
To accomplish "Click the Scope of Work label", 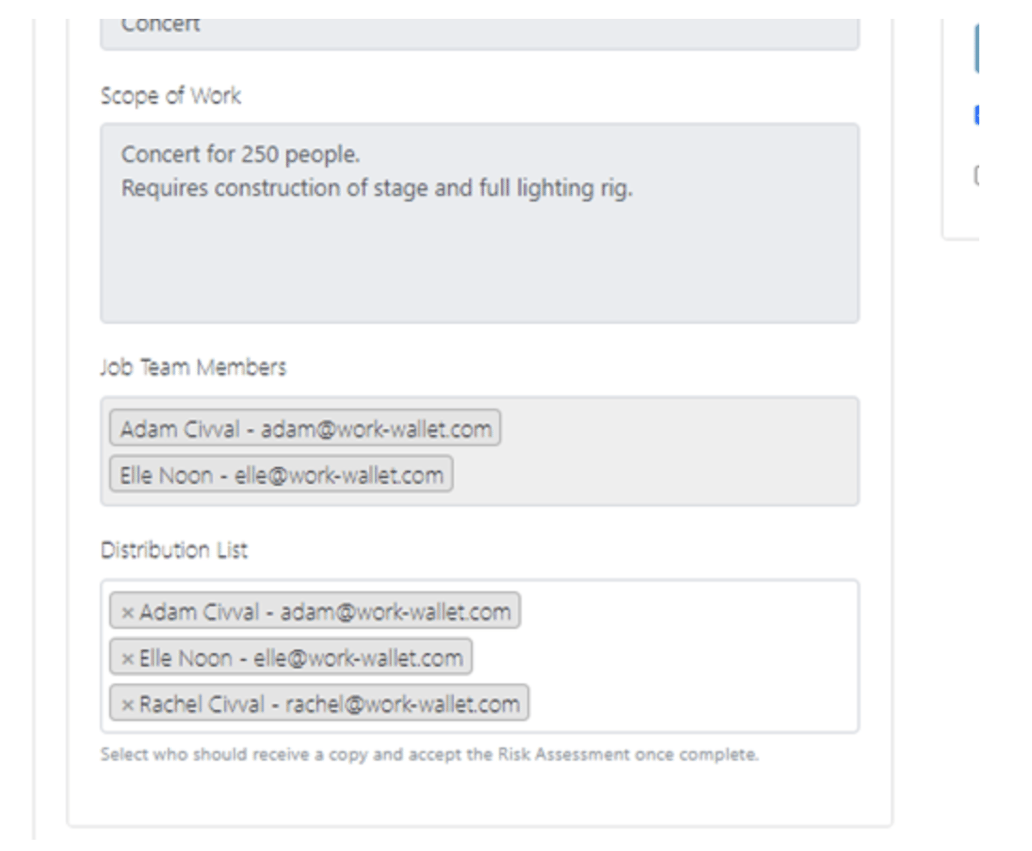I will pos(170,96).
